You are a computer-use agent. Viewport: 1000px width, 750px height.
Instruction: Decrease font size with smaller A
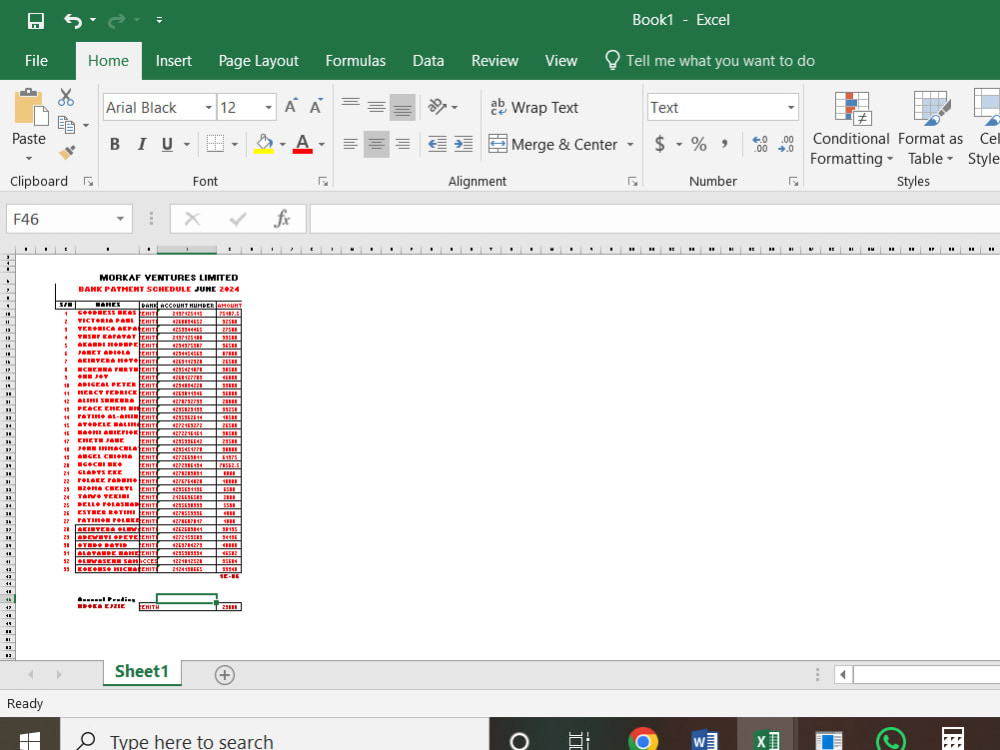316,107
